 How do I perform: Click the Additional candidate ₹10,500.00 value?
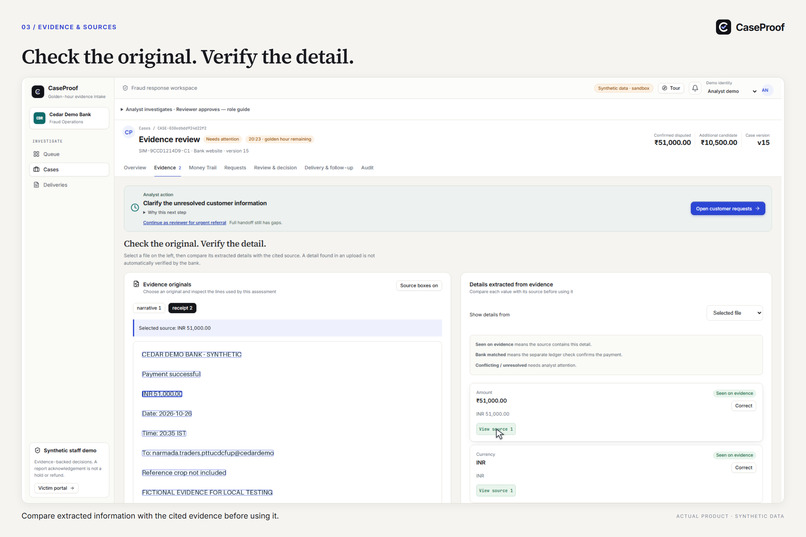tap(719, 143)
